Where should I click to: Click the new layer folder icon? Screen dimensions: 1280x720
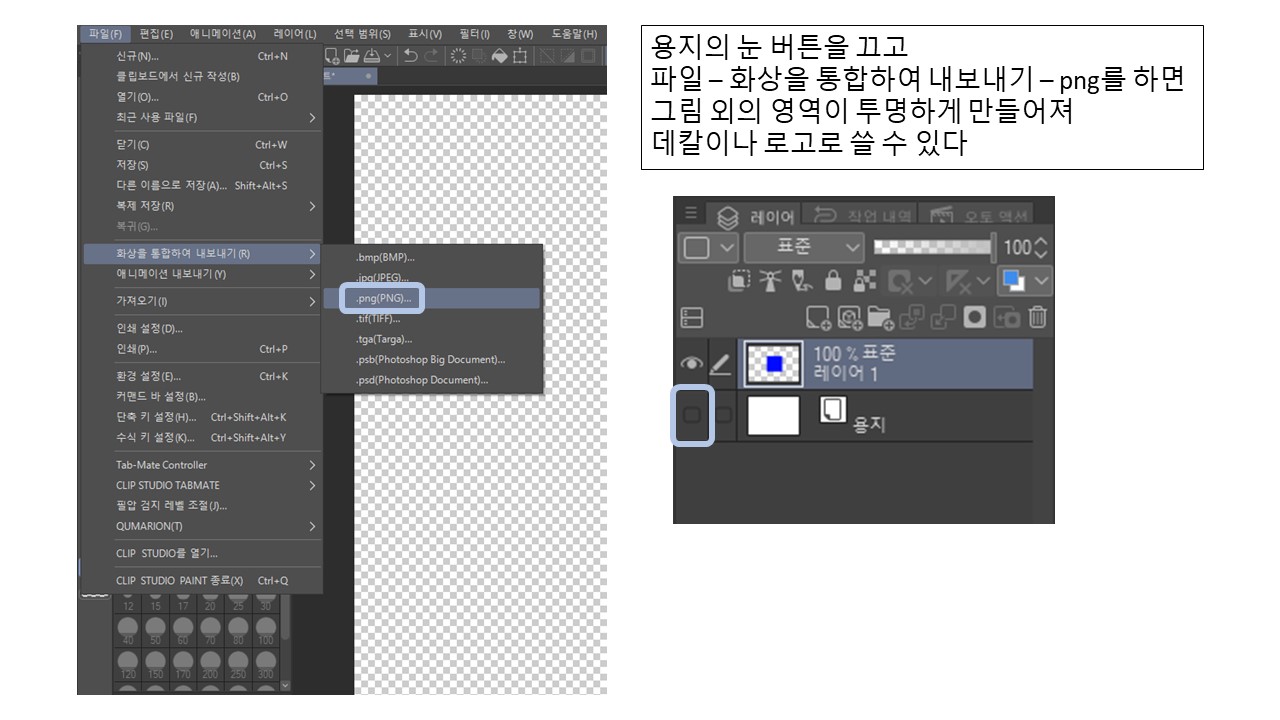(x=880, y=317)
